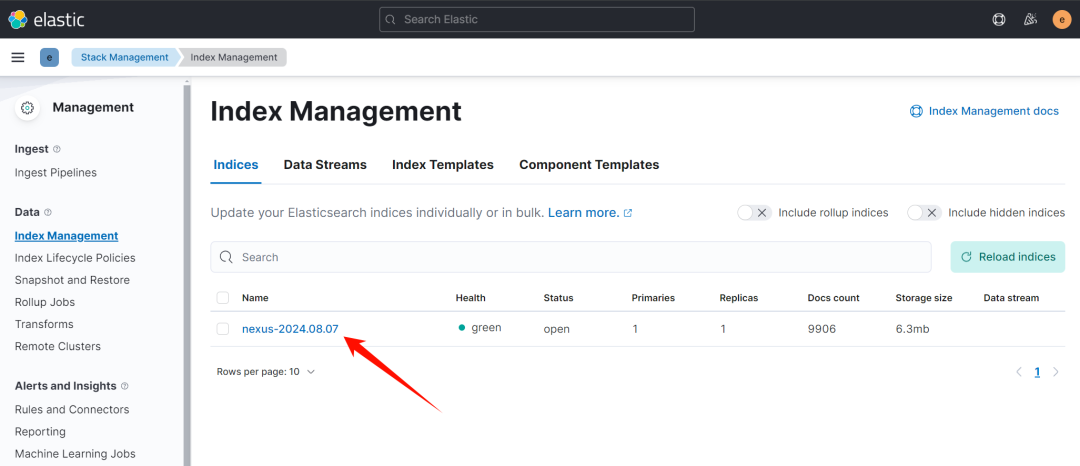Viewport: 1080px width, 466px height.
Task: Click the magnifier icon in Search Elastic bar
Action: [391, 19]
